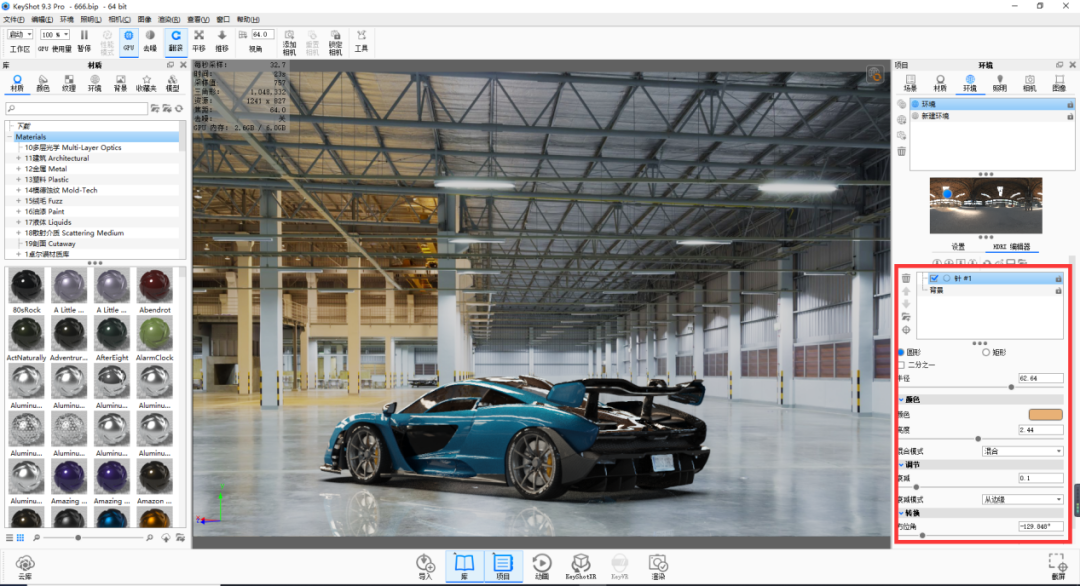Click the 半径 (radius) slider handle

click(1011, 387)
